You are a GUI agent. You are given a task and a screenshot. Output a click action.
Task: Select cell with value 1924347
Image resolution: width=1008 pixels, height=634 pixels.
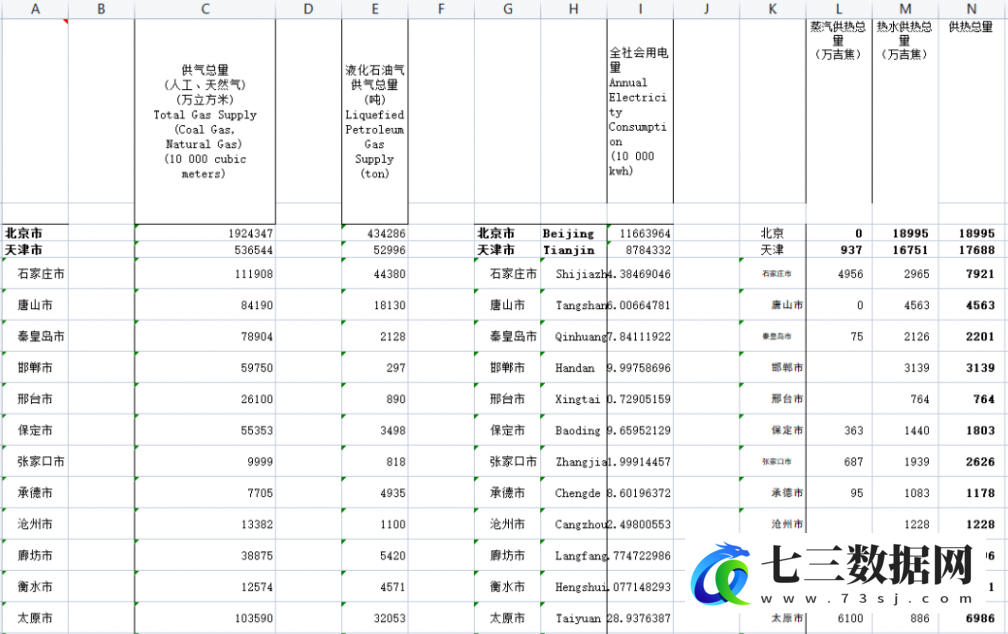(x=205, y=233)
